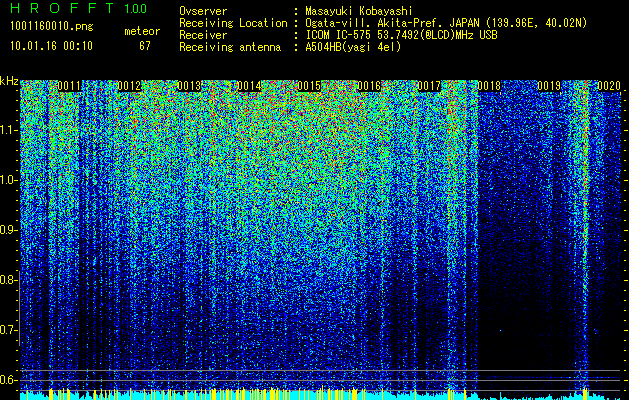Click the timestamp 10.01.16 00:10
Viewport: 629px width, 400px height.
pos(51,46)
